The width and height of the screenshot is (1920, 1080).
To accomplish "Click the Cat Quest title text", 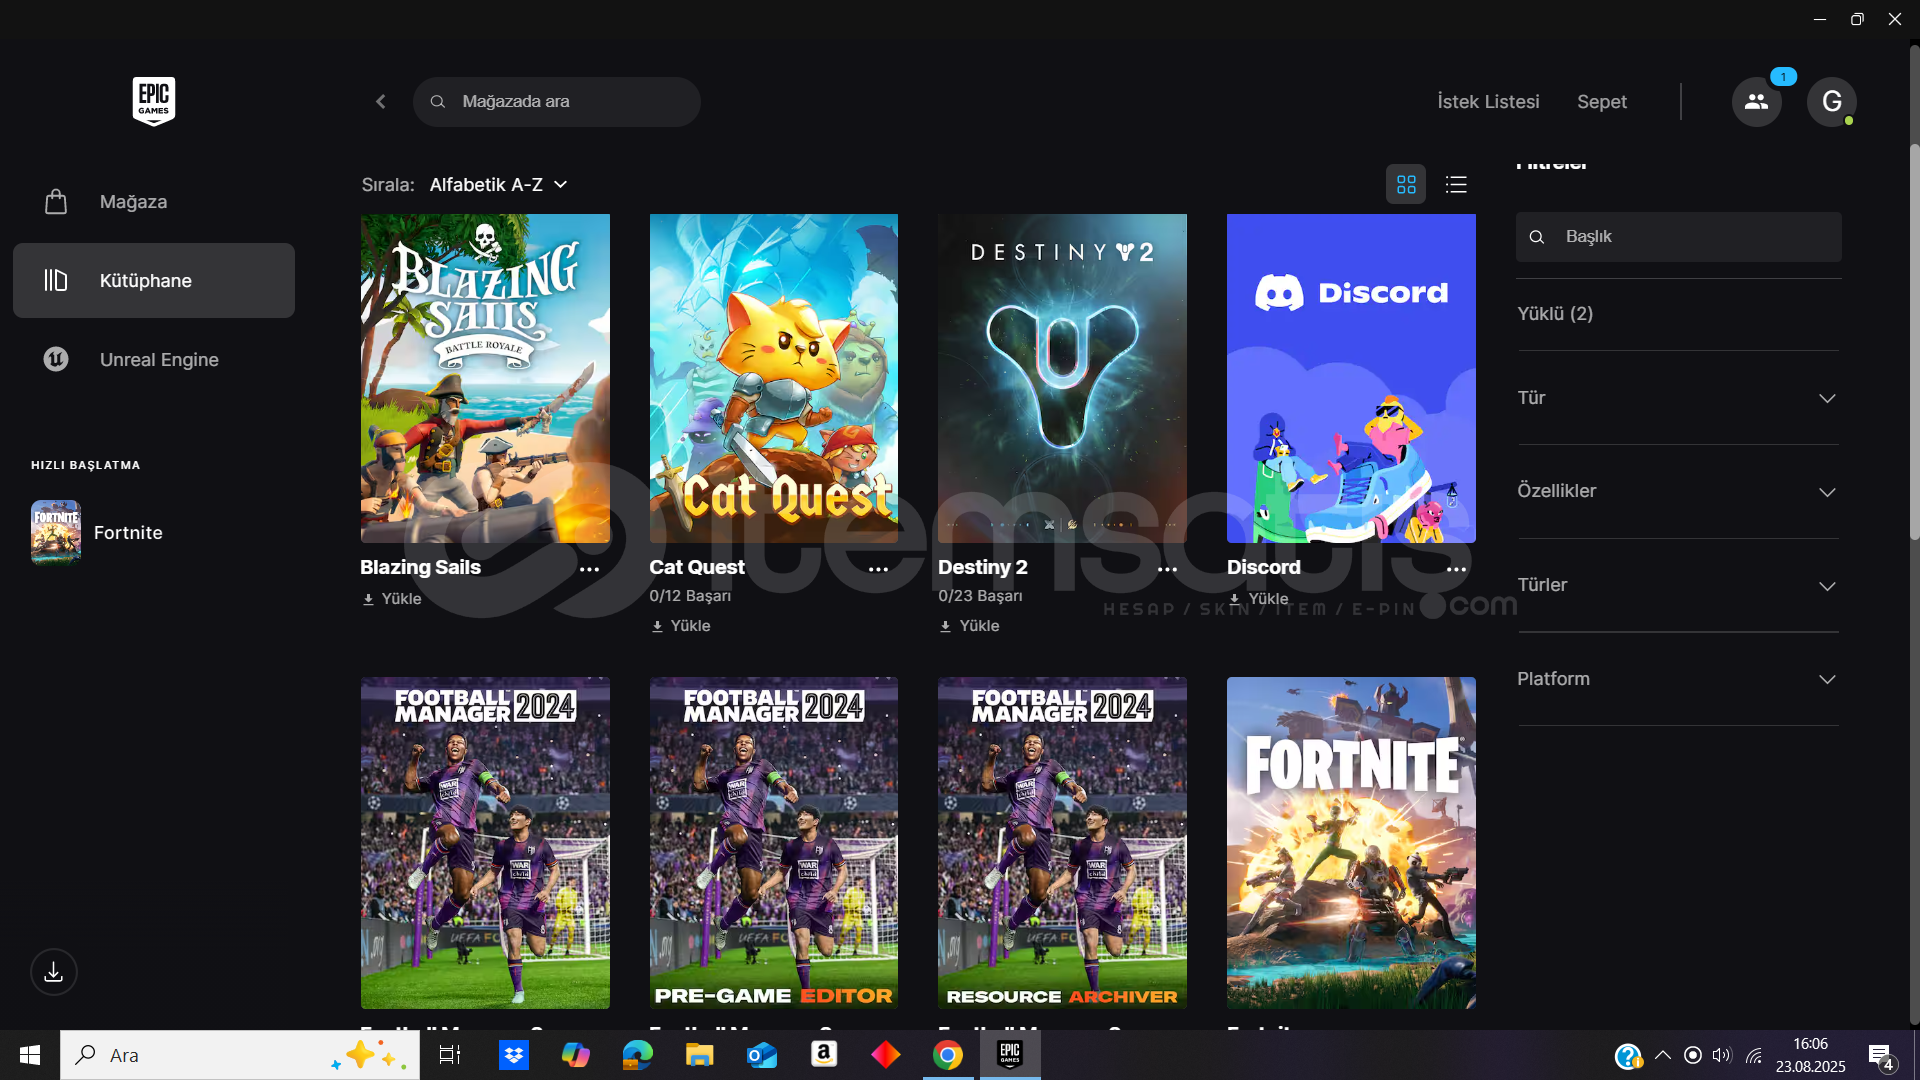I will (697, 567).
